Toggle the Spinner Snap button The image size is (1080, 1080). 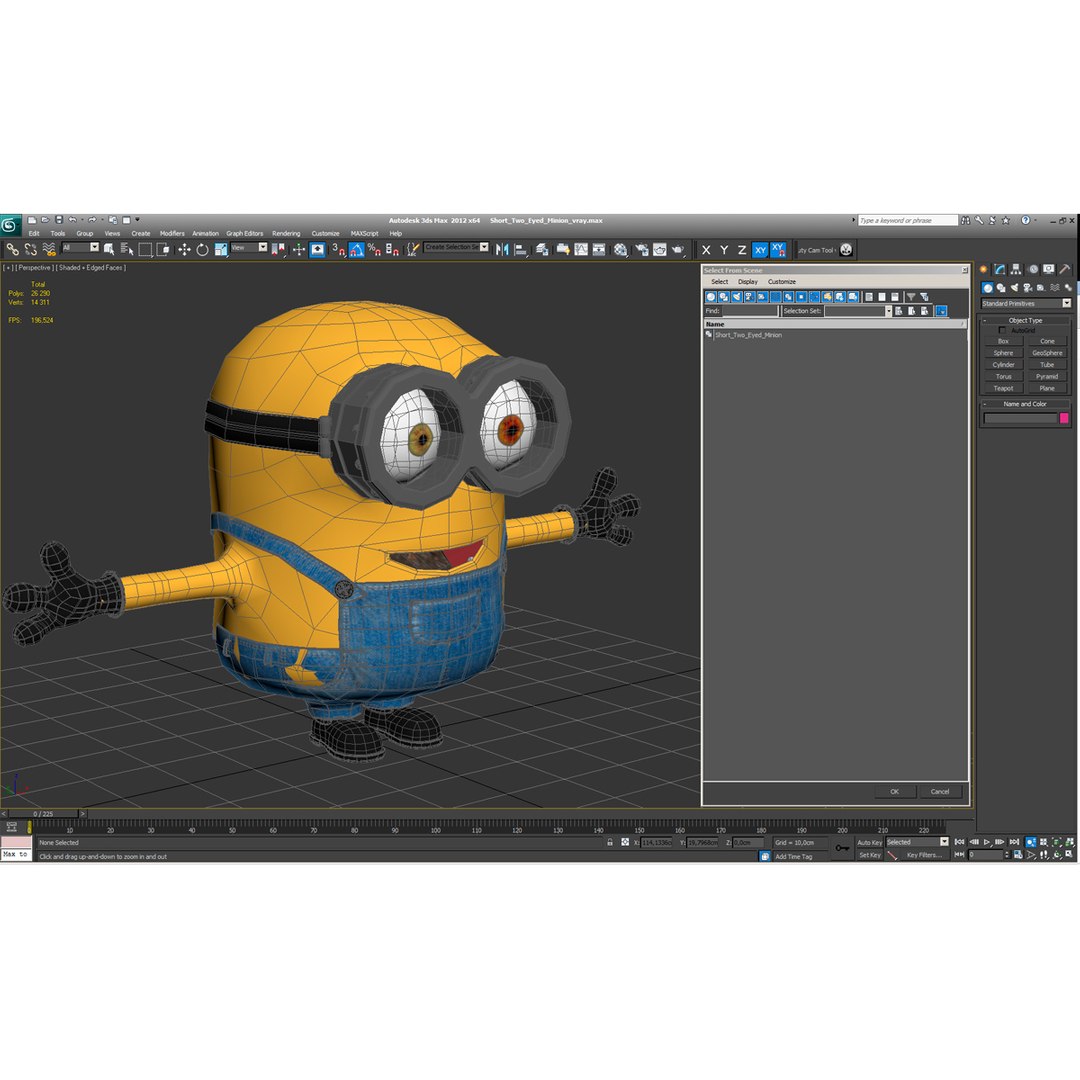pos(392,249)
